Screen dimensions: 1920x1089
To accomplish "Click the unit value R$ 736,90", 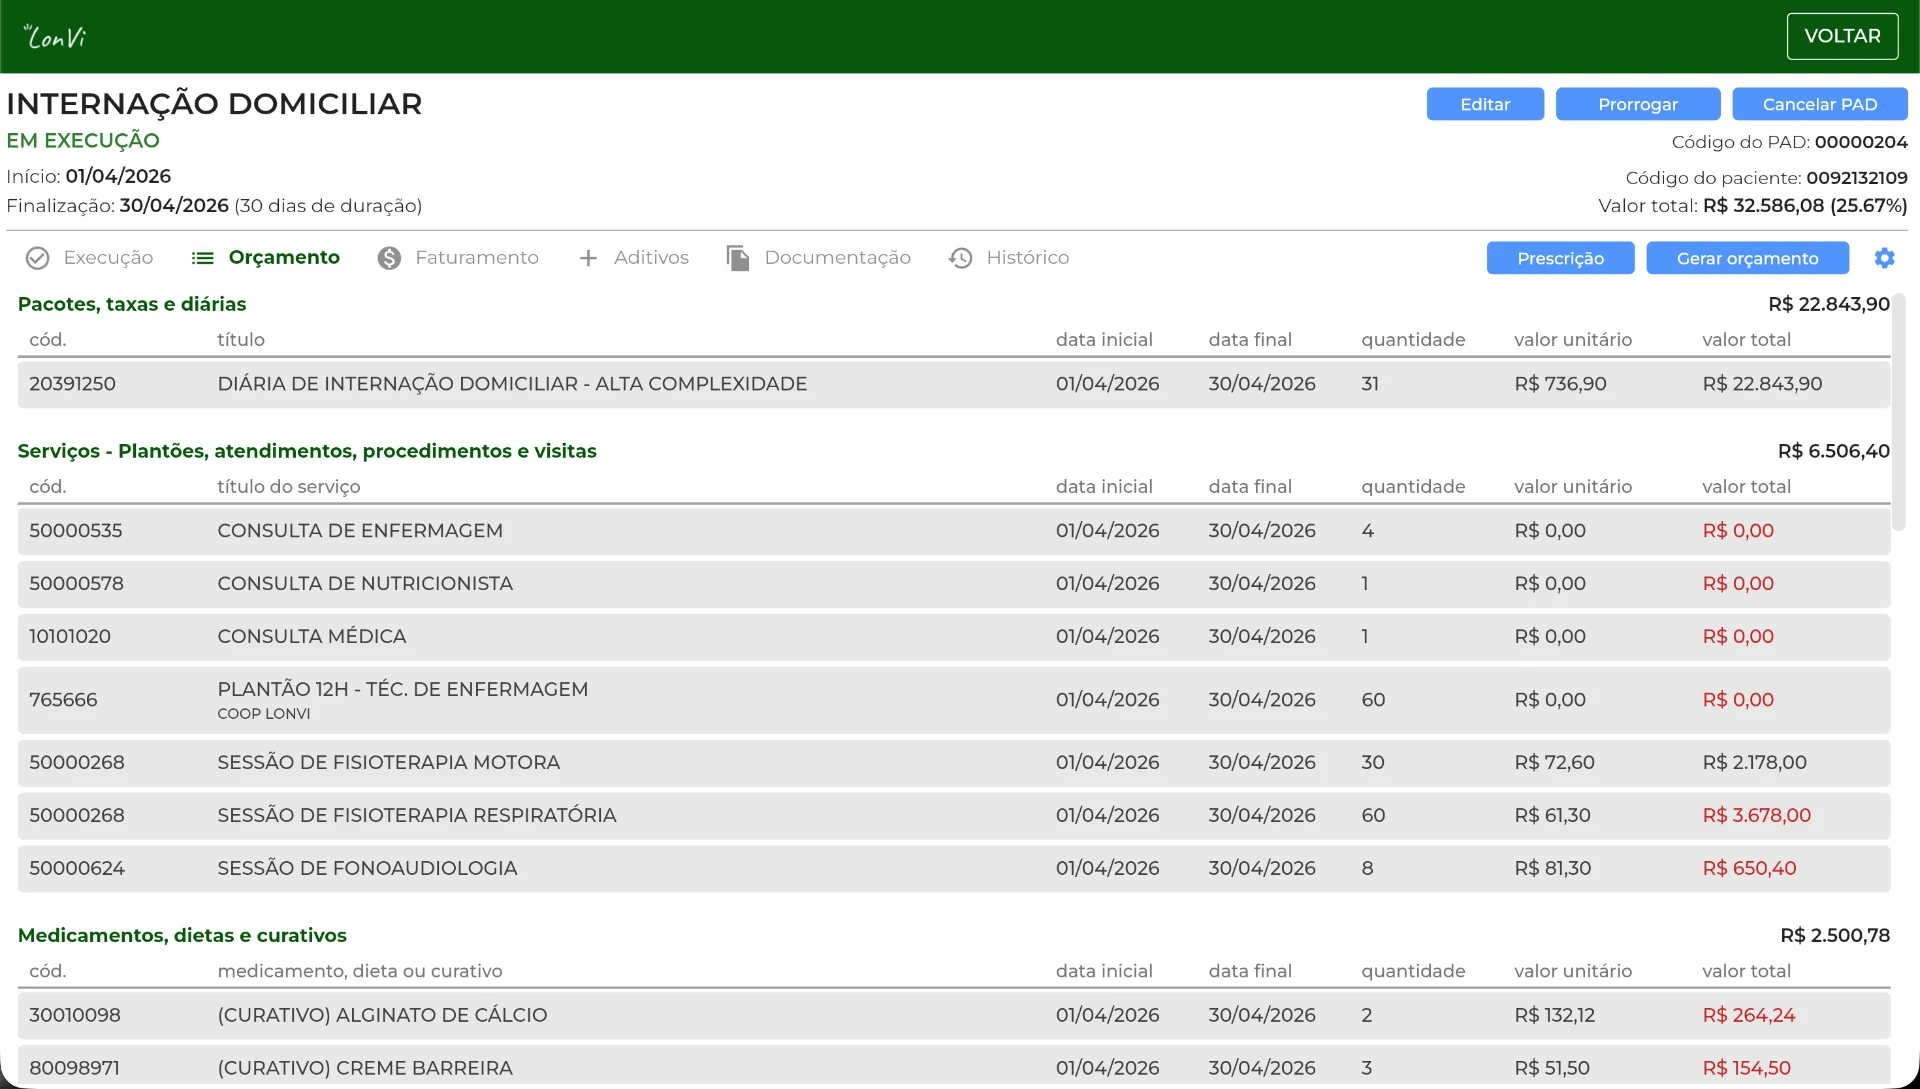I will 1560,384.
